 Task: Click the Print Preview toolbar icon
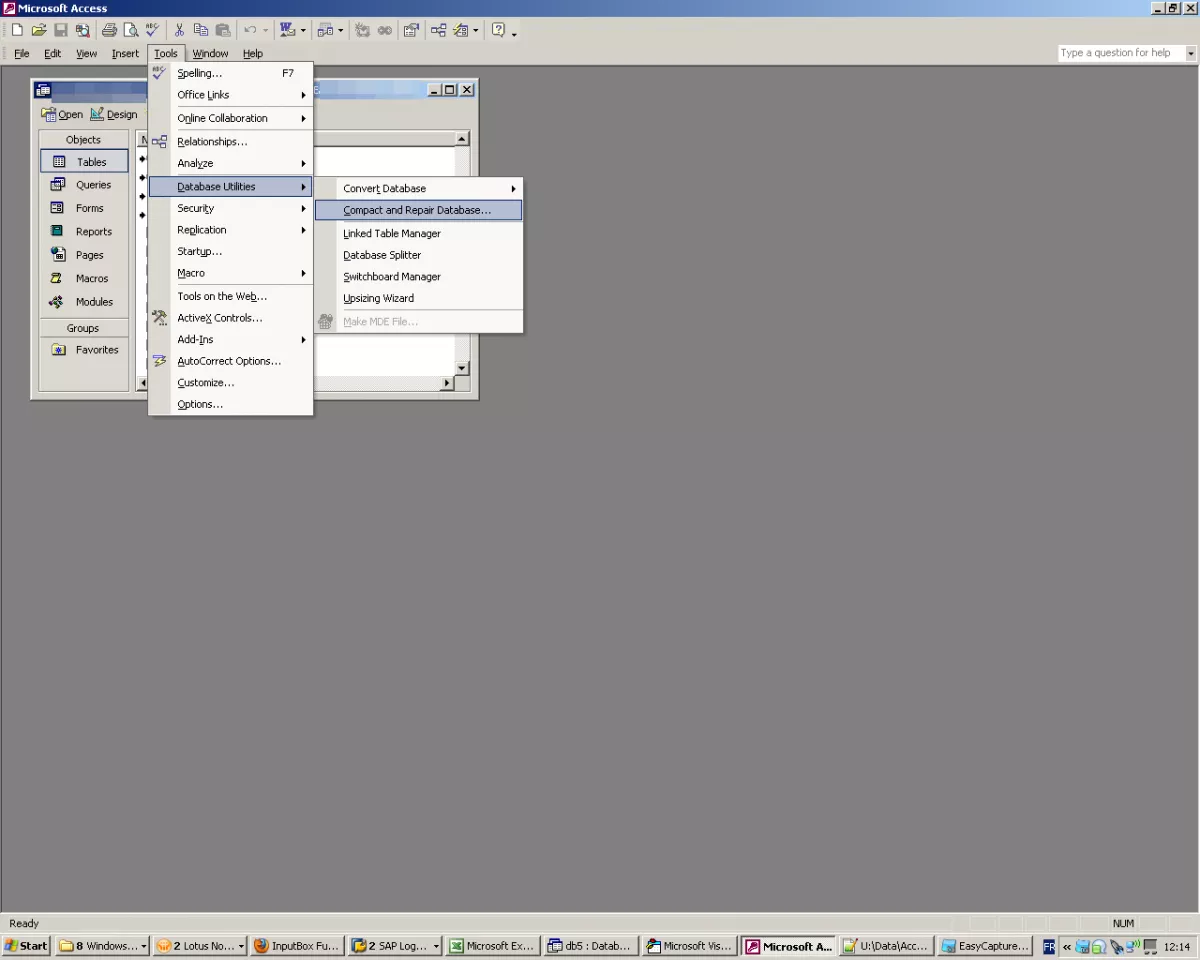click(x=131, y=30)
